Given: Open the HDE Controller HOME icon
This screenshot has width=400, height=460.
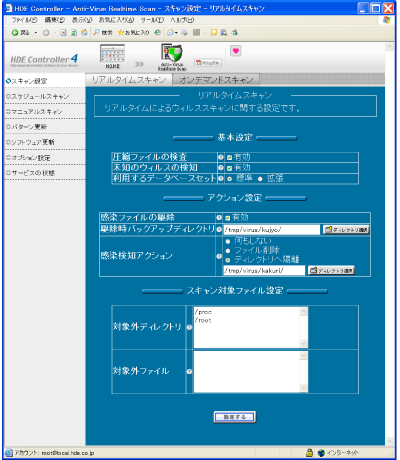Looking at the screenshot, I should coord(112,56).
